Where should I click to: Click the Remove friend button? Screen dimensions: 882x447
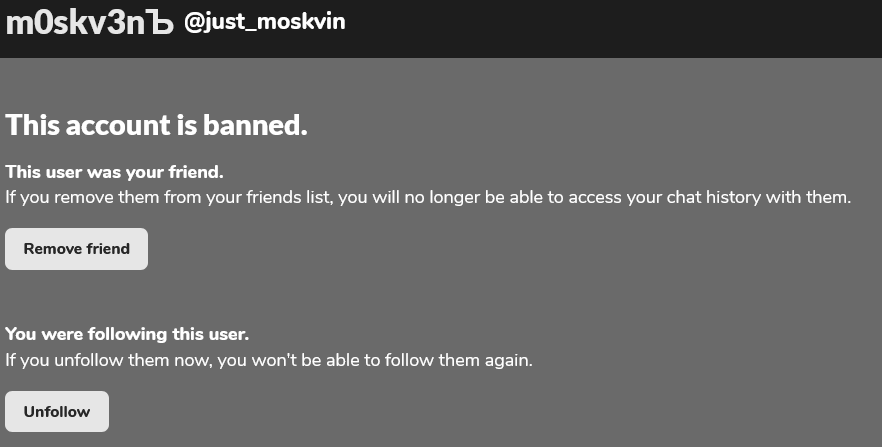click(77, 249)
